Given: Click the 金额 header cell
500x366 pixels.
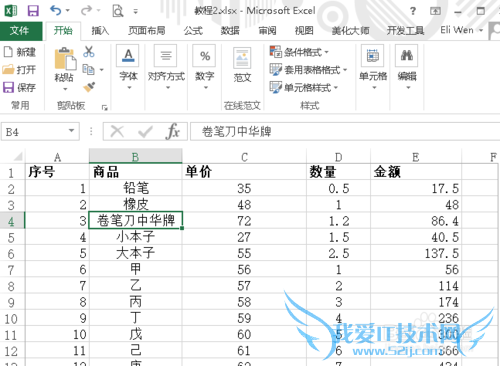Looking at the screenshot, I should (416, 172).
